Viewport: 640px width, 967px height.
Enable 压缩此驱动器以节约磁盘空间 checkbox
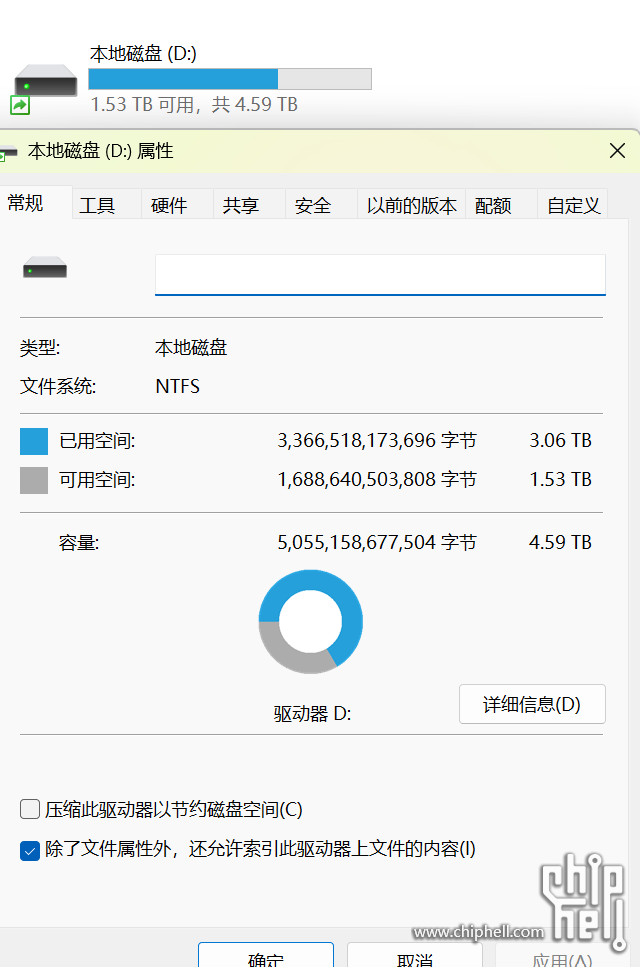click(x=30, y=809)
